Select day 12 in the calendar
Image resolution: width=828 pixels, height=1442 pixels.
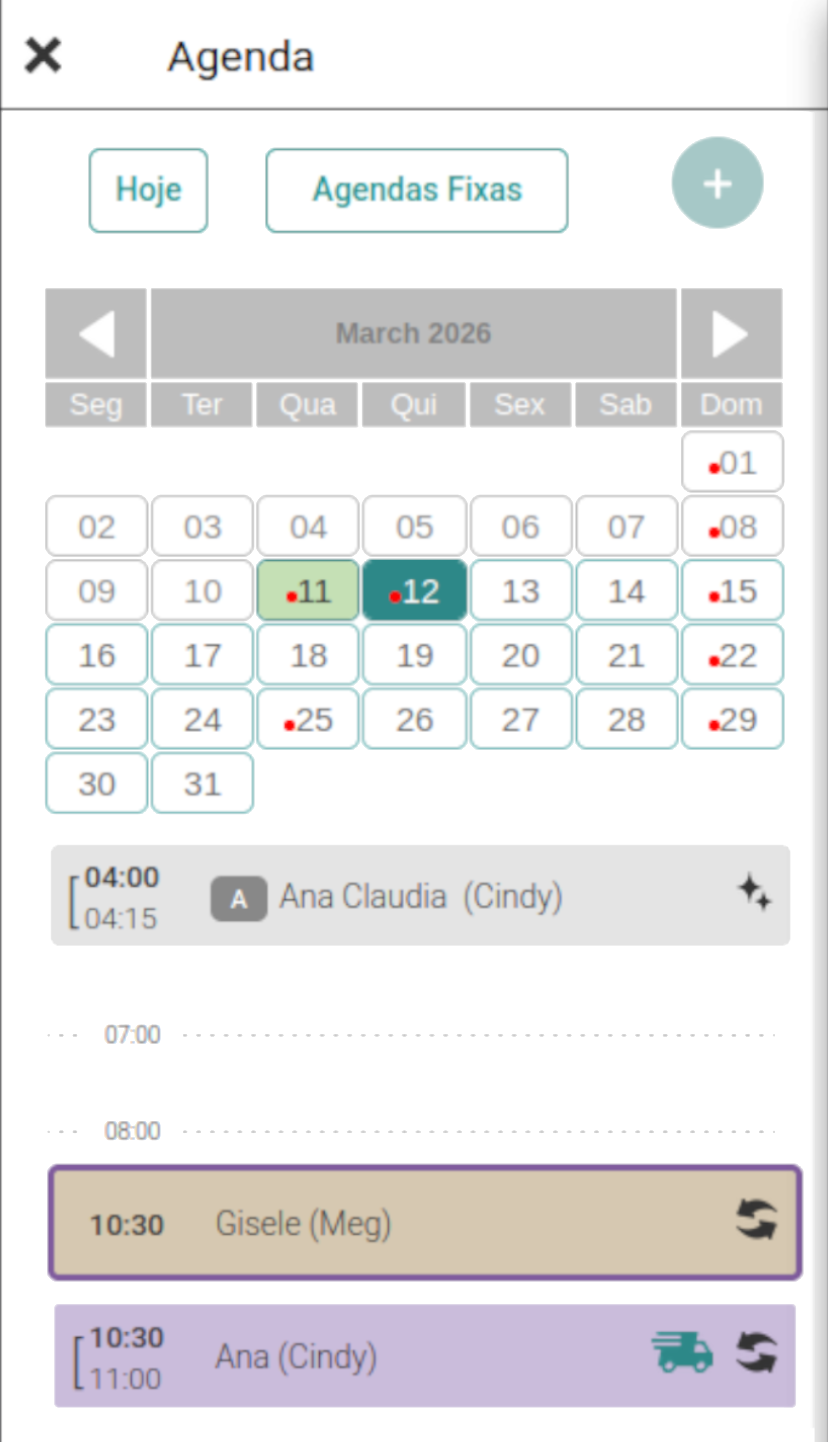(x=414, y=591)
